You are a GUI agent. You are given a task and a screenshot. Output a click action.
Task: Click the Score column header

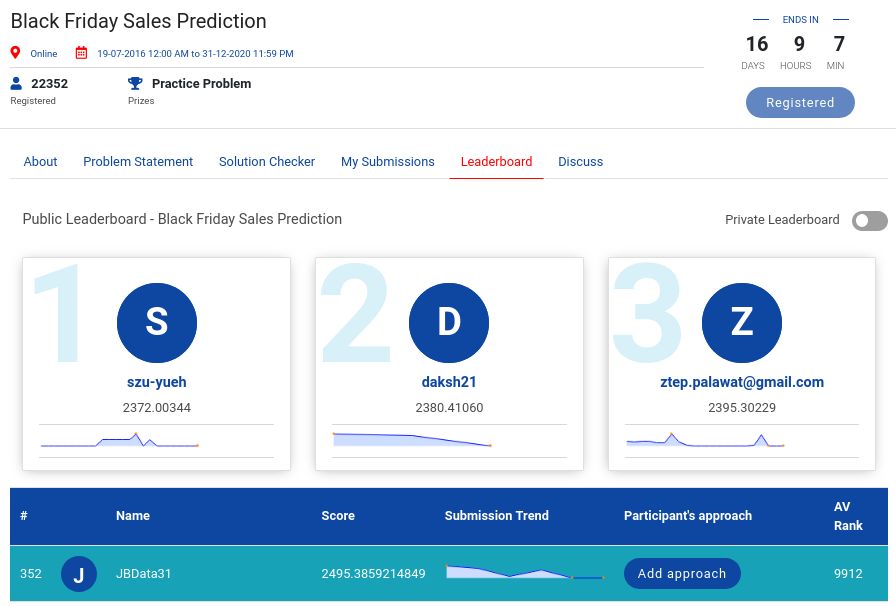click(x=338, y=516)
